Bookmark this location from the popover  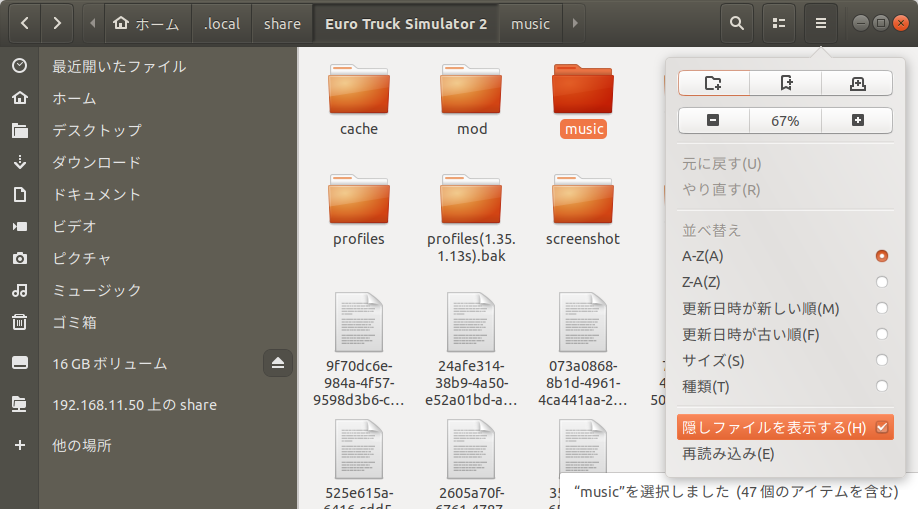point(786,83)
